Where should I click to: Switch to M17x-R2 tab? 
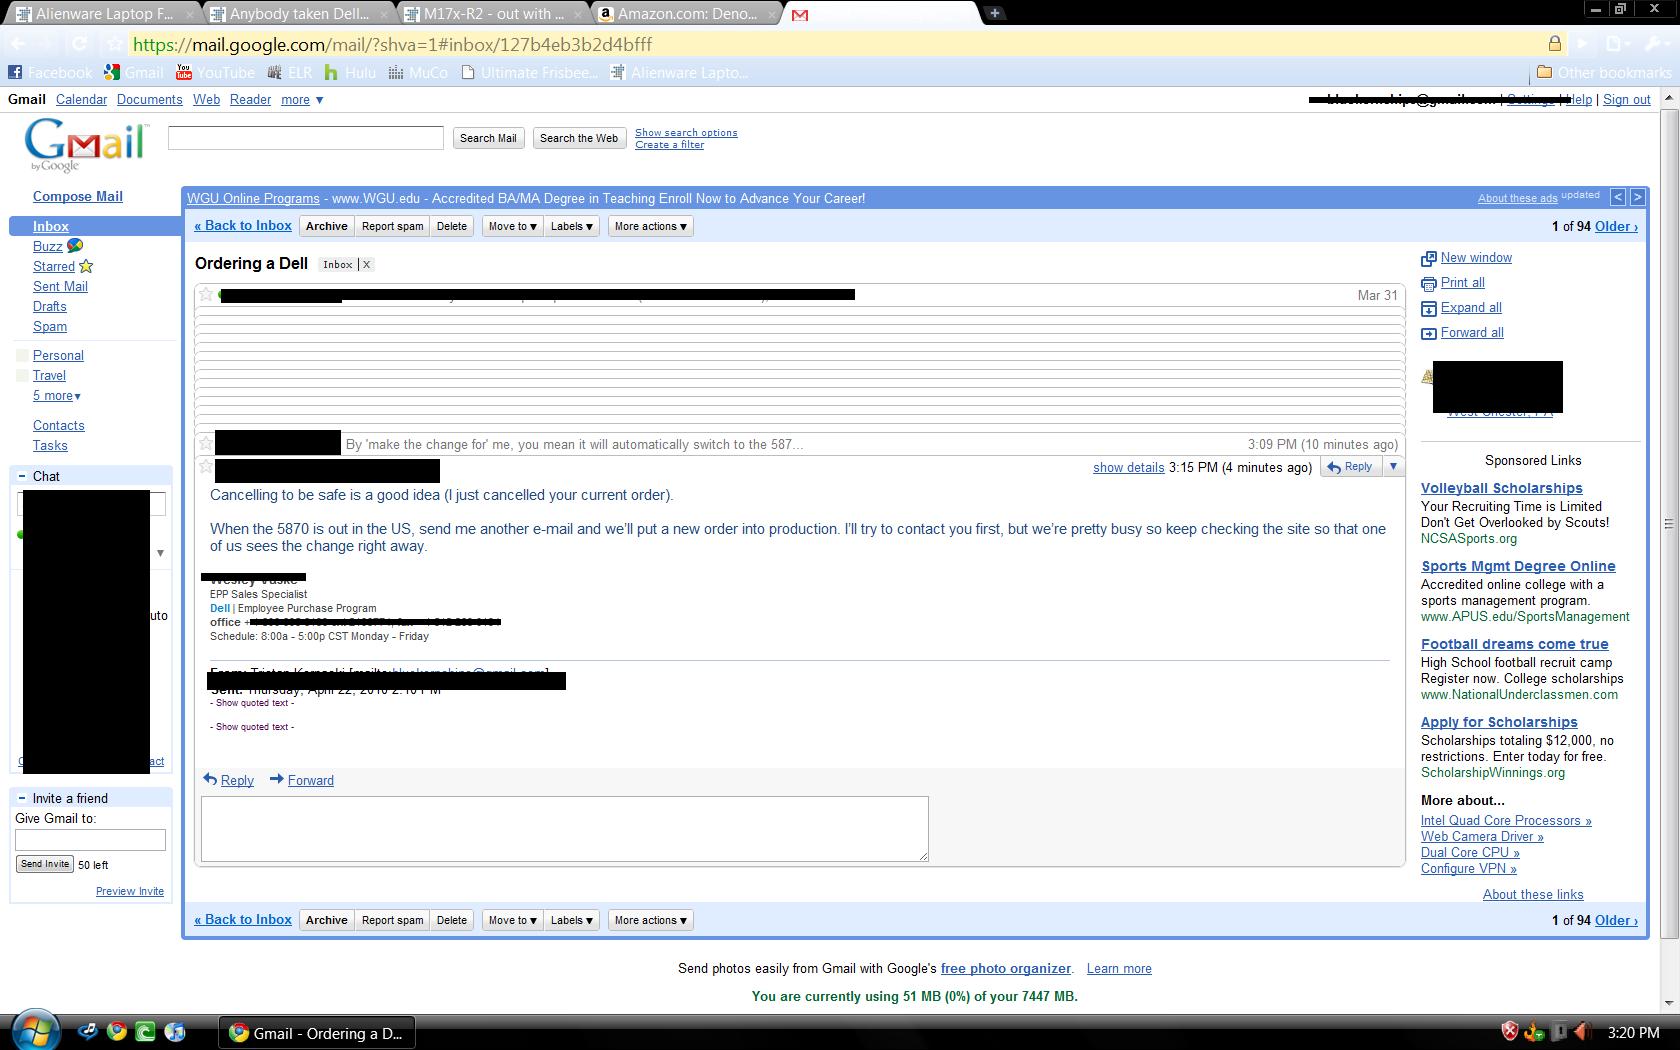(494, 14)
